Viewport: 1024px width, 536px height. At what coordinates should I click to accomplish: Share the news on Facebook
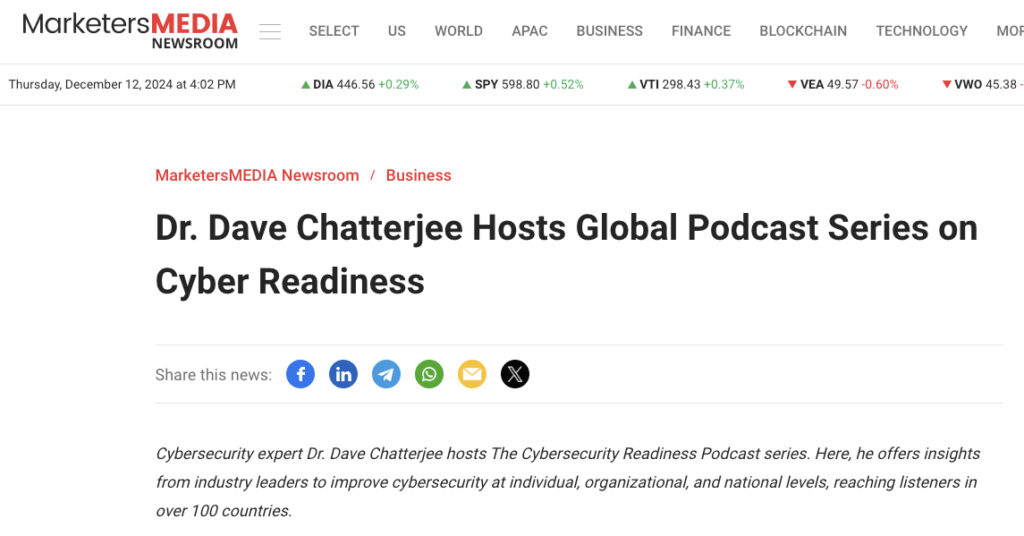click(x=300, y=374)
